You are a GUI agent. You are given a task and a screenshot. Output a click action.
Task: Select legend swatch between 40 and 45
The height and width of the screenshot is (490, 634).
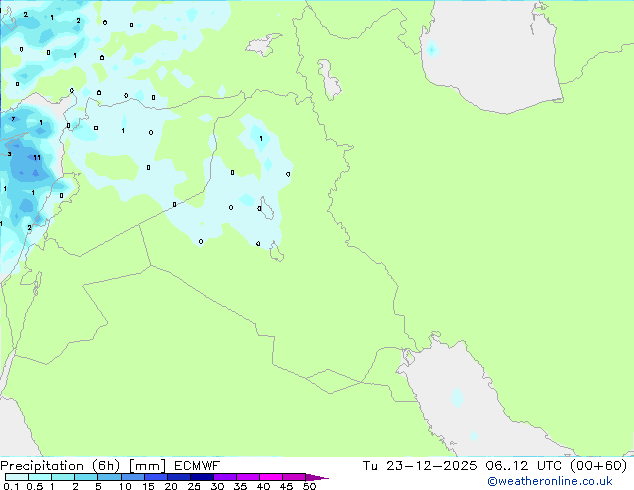point(271,477)
